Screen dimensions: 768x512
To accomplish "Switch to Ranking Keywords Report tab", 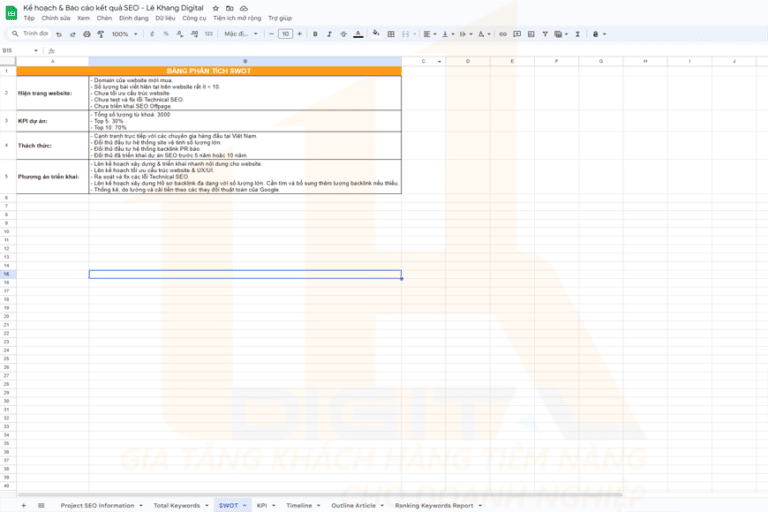I will click(x=434, y=506).
